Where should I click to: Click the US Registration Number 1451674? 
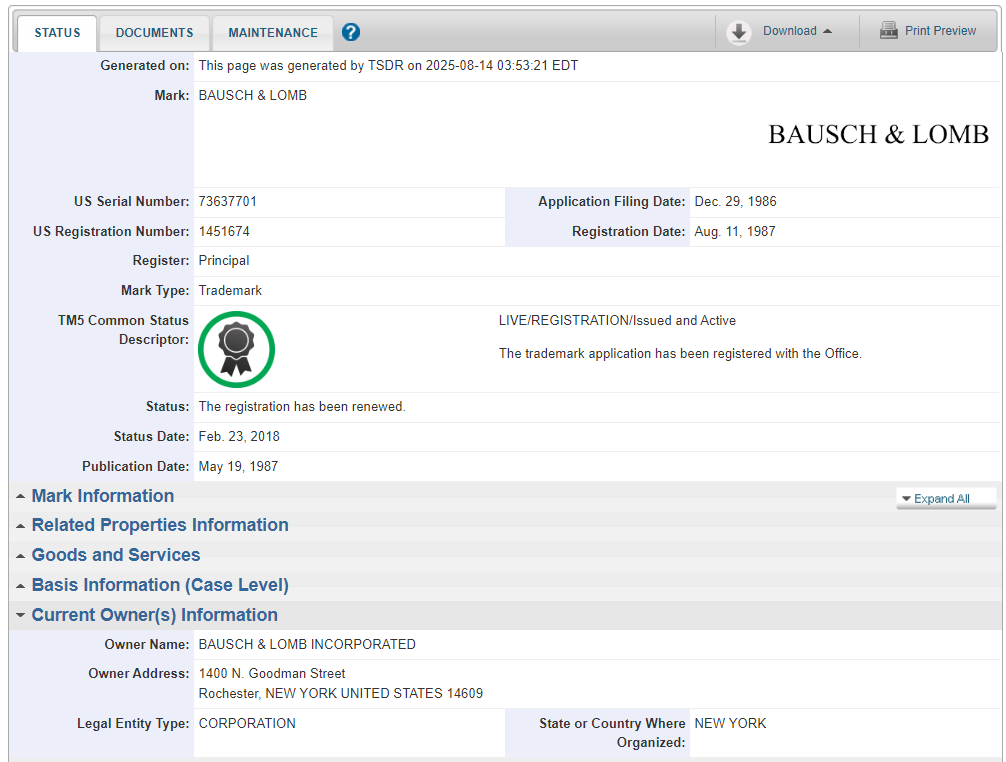pos(224,232)
